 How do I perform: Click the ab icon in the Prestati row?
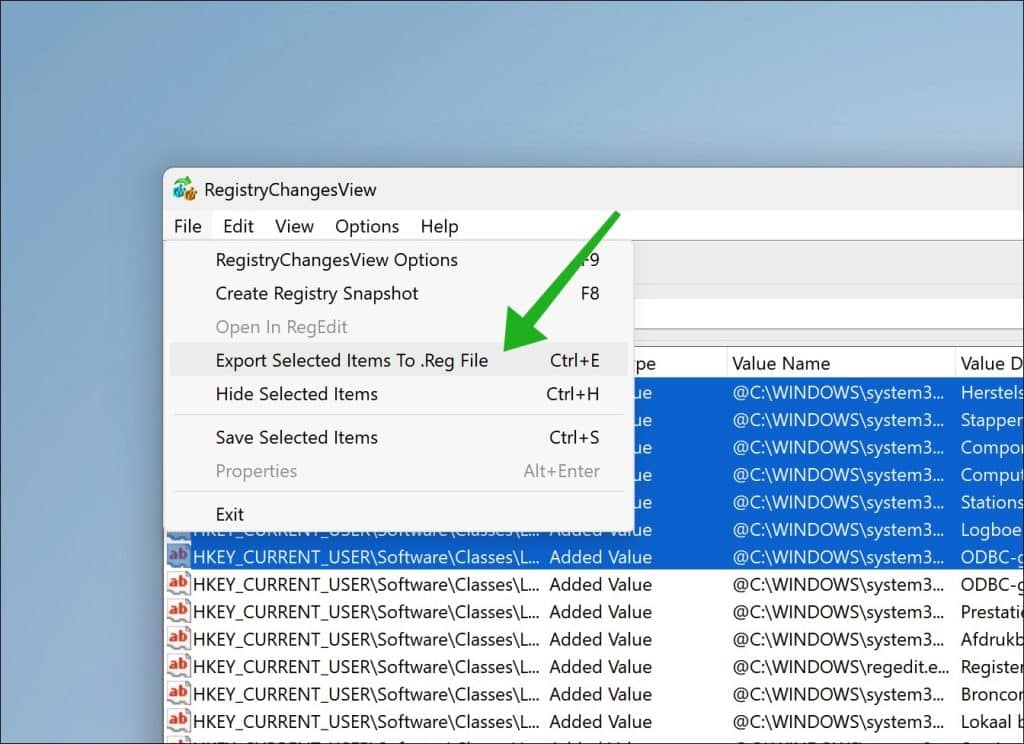pos(178,611)
